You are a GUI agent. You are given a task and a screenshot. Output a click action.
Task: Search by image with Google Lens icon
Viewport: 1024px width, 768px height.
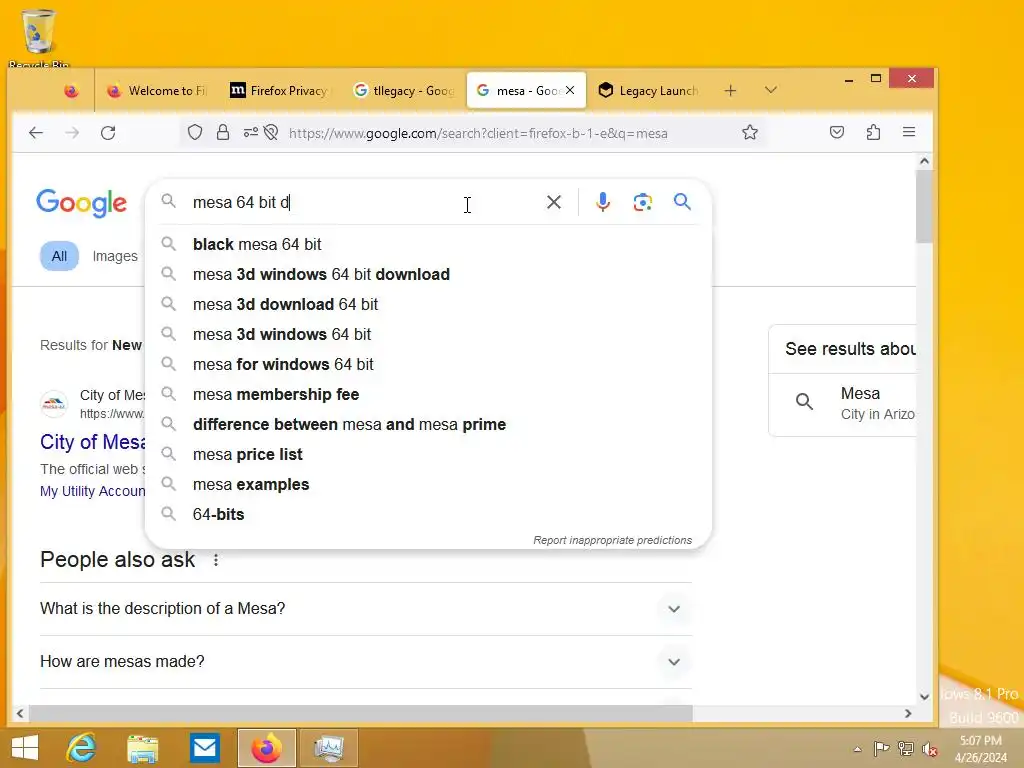click(643, 202)
